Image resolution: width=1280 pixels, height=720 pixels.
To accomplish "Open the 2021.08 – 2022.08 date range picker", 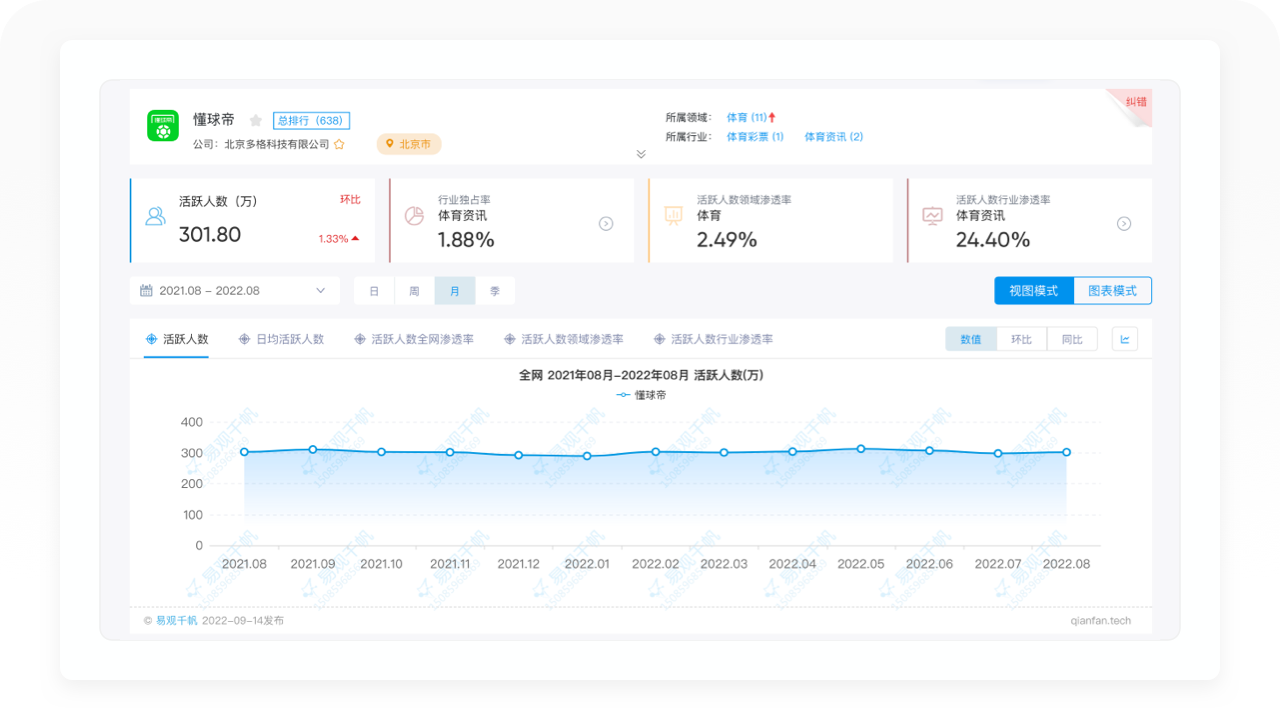I will coord(235,291).
